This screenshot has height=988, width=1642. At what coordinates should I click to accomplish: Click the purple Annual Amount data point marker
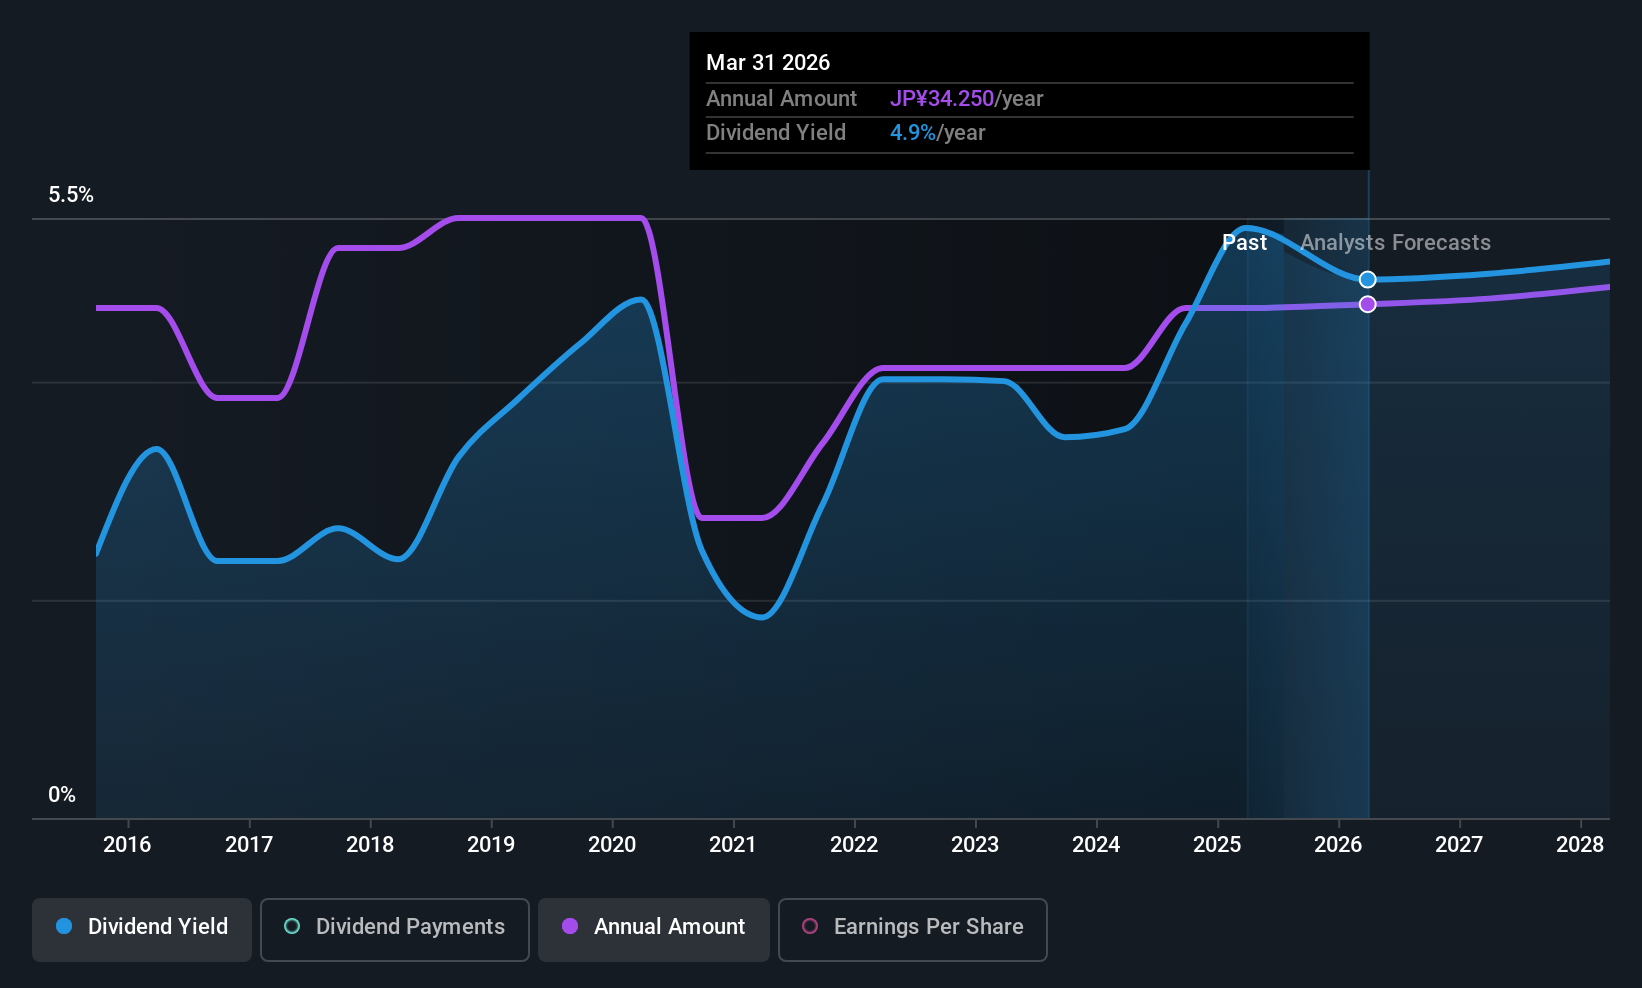[x=1368, y=304]
